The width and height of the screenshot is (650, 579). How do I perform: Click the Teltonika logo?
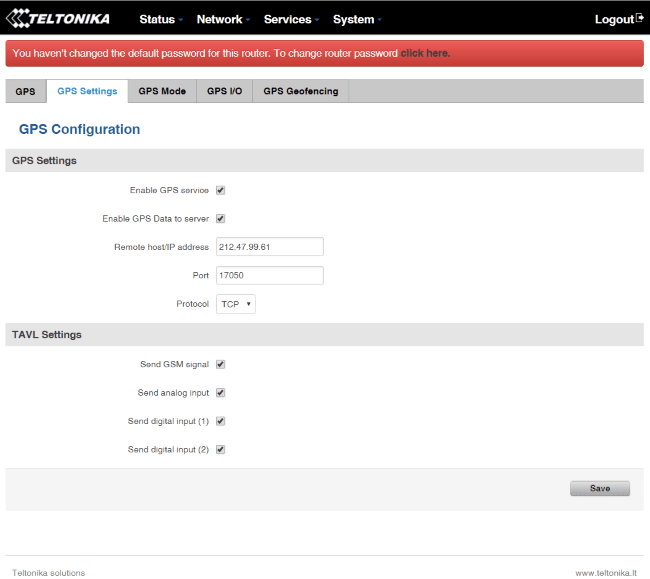(x=60, y=19)
